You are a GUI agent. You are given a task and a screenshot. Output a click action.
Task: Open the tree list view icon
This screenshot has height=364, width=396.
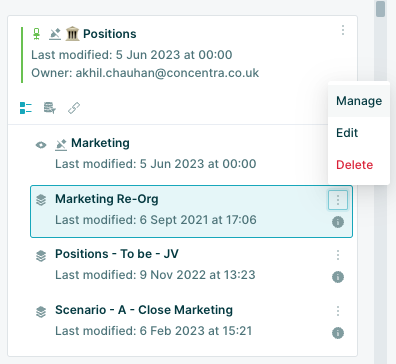pyautogui.click(x=26, y=108)
